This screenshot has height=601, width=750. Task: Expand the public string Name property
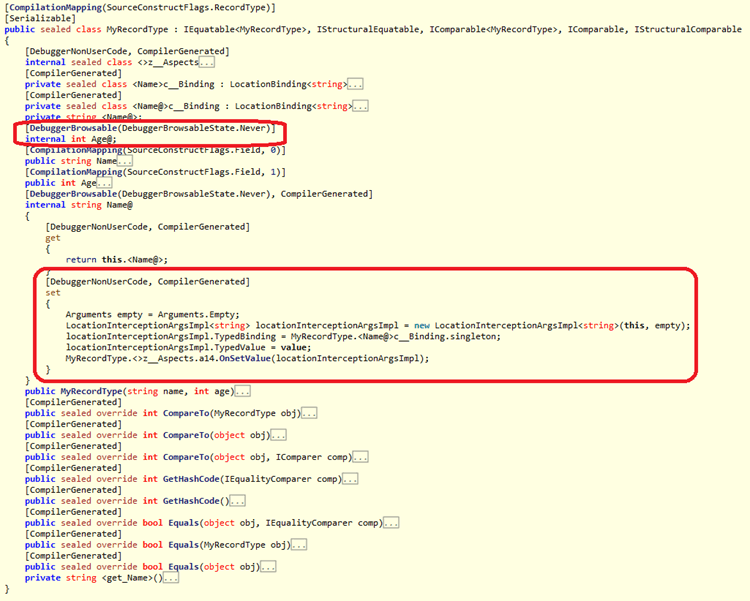pos(124,161)
